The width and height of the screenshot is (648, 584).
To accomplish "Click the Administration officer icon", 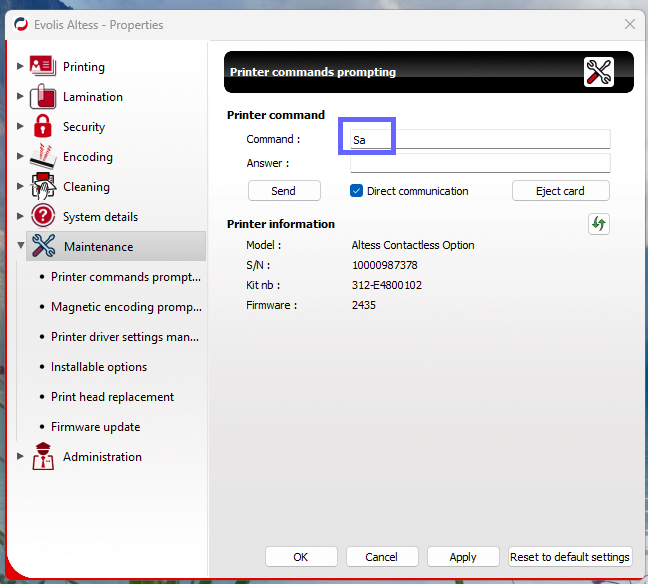I will pyautogui.click(x=43, y=456).
